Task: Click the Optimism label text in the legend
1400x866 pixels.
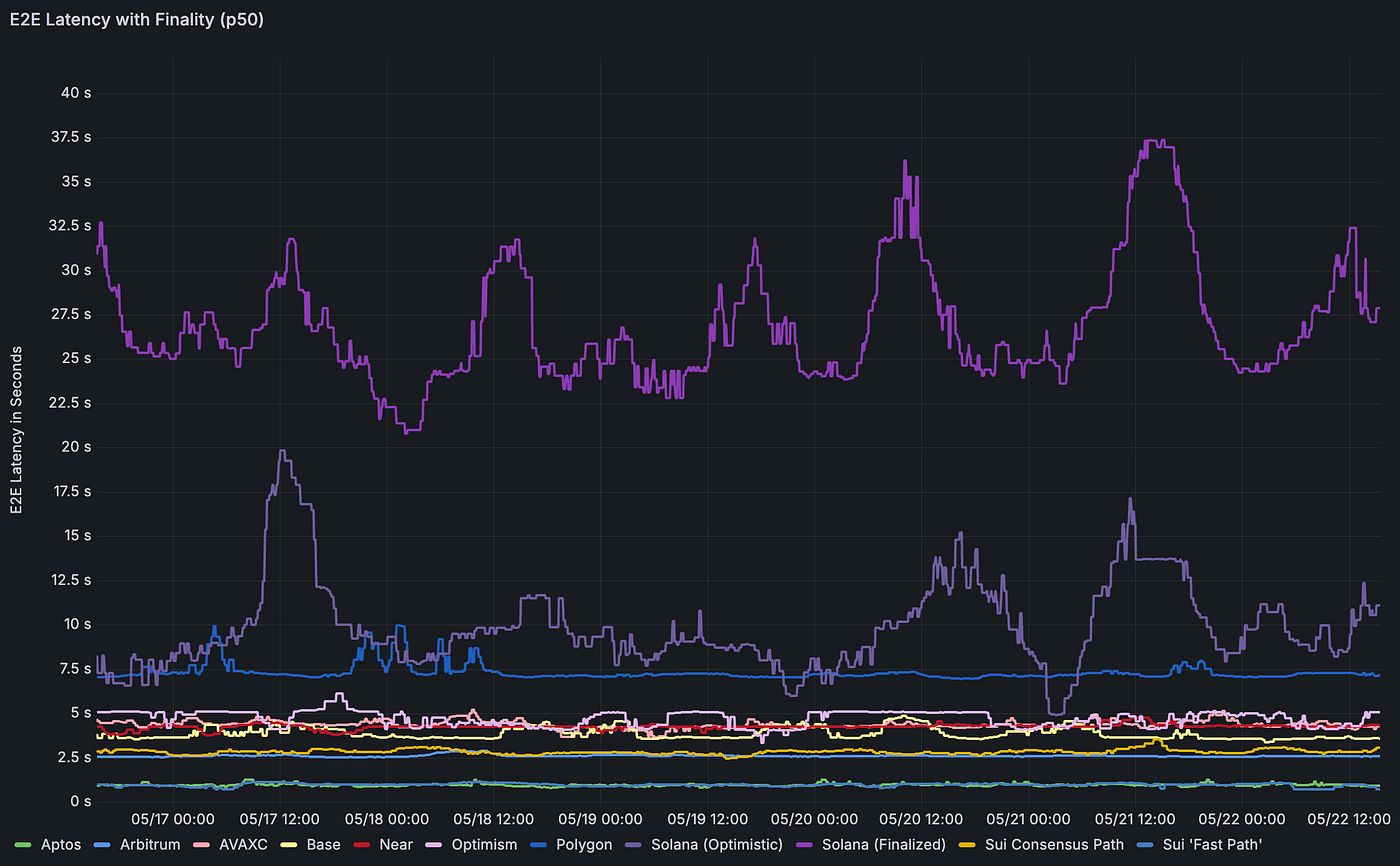Action: tap(483, 845)
